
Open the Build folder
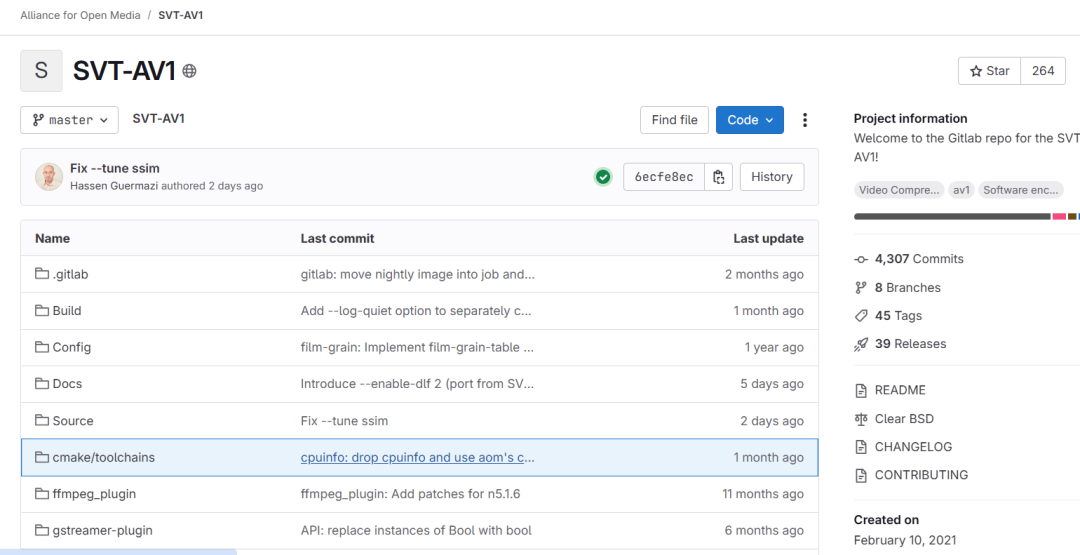pyautogui.click(x=67, y=311)
